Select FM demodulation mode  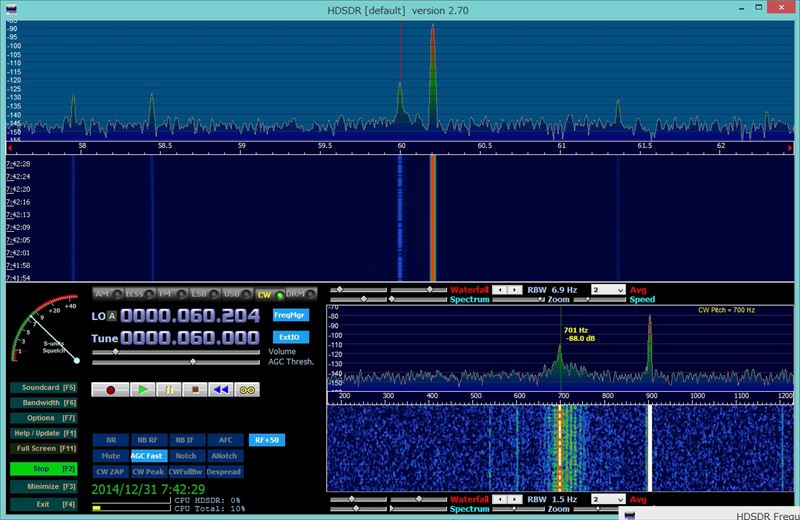(172, 294)
